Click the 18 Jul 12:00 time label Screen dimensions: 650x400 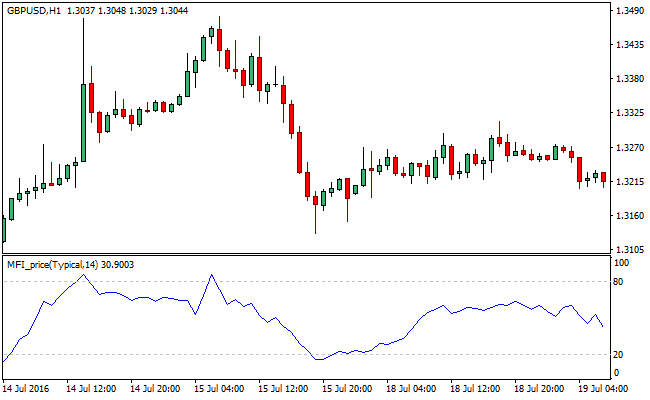coord(477,388)
